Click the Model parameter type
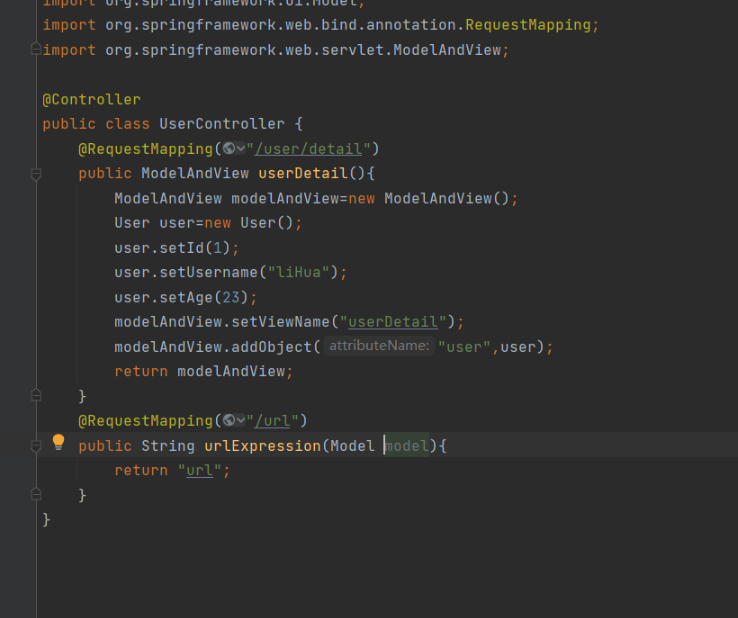The height and width of the screenshot is (618, 738). 353,446
